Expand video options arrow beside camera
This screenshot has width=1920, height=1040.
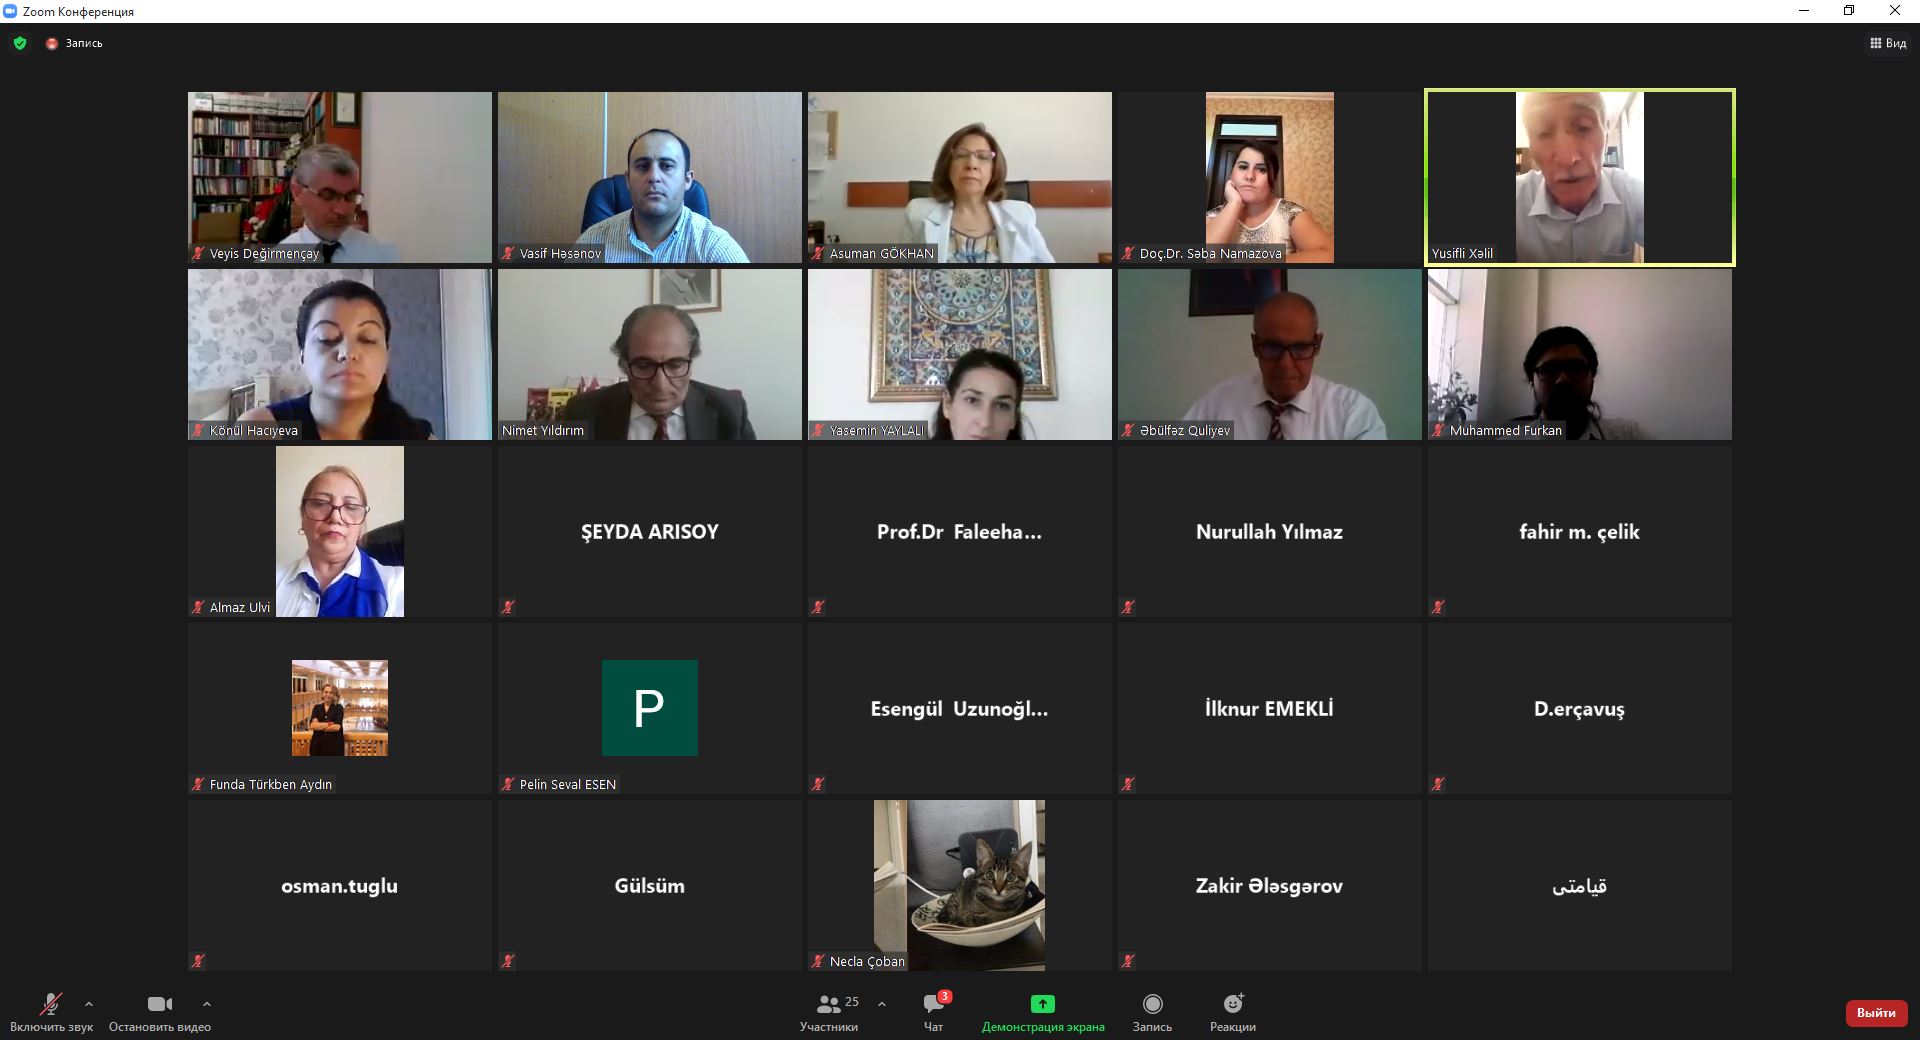207,1004
